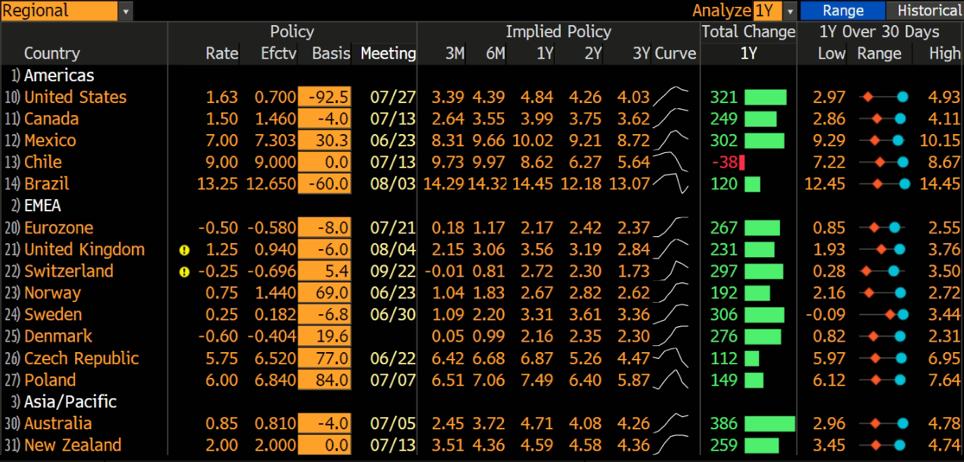The height and width of the screenshot is (462, 964).
Task: Click the Curve column header
Action: [x=675, y=54]
